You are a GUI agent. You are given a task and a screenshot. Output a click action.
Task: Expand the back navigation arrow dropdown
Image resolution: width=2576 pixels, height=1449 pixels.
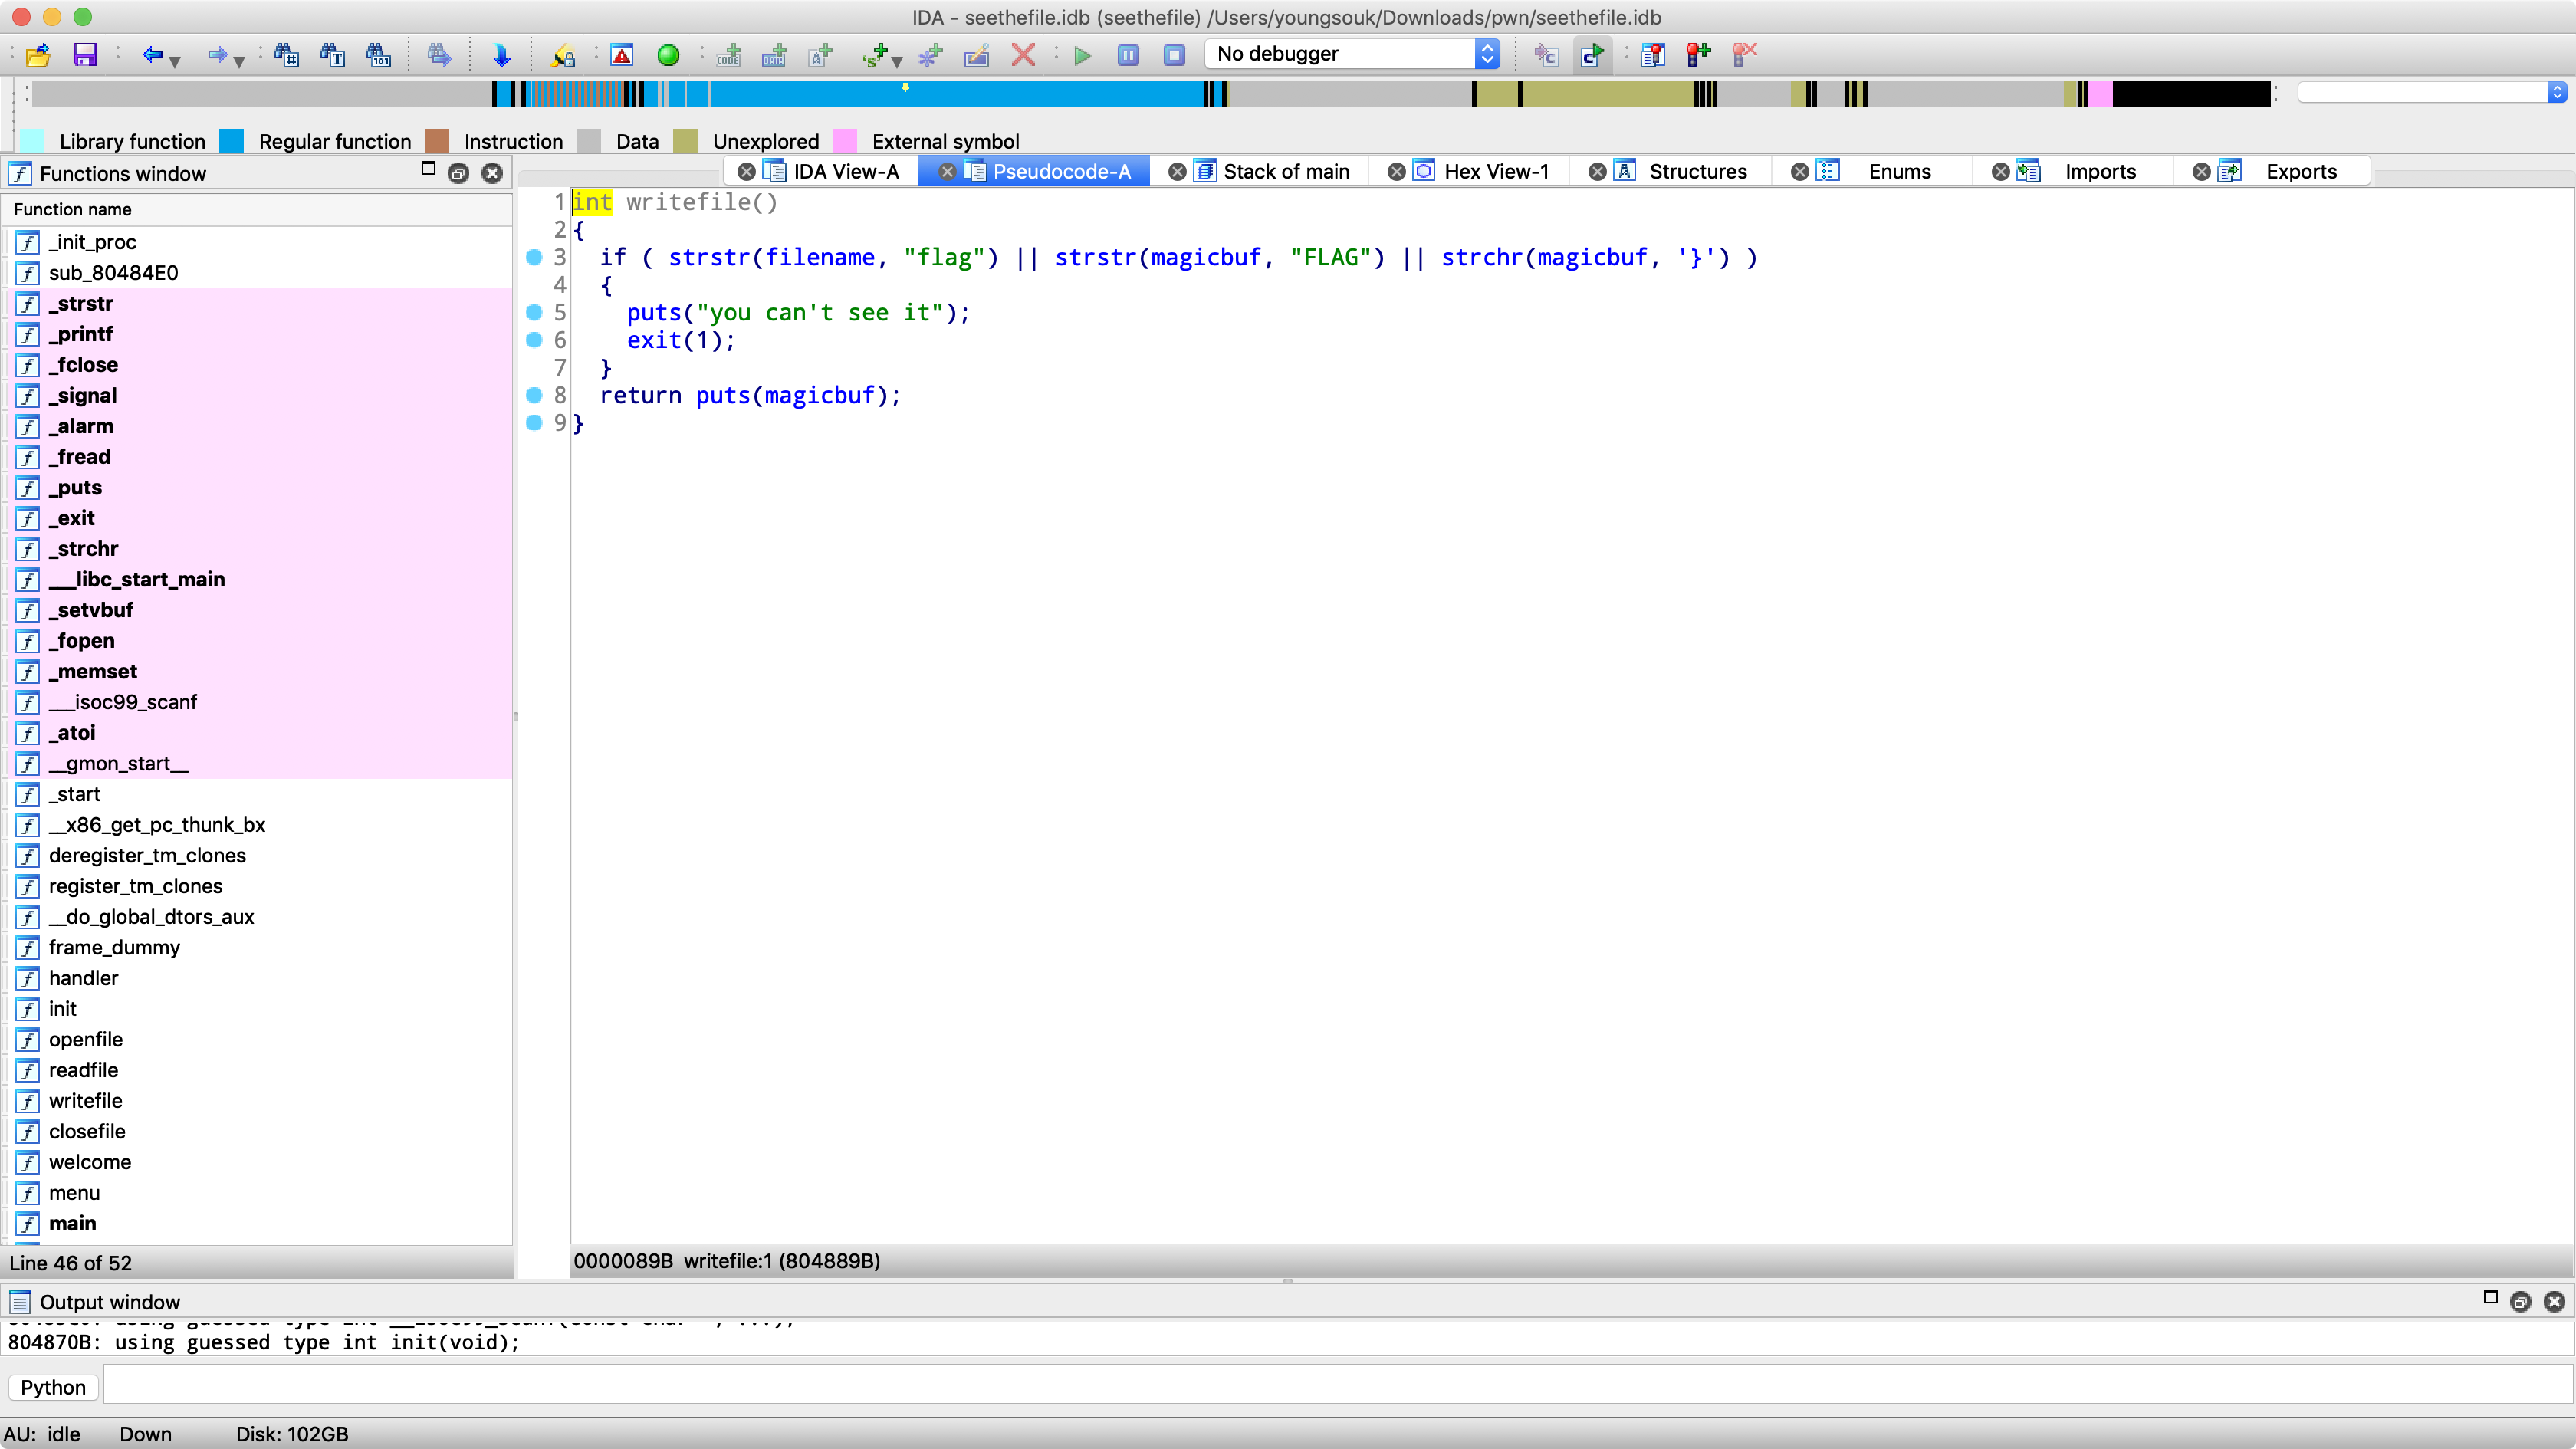176,61
